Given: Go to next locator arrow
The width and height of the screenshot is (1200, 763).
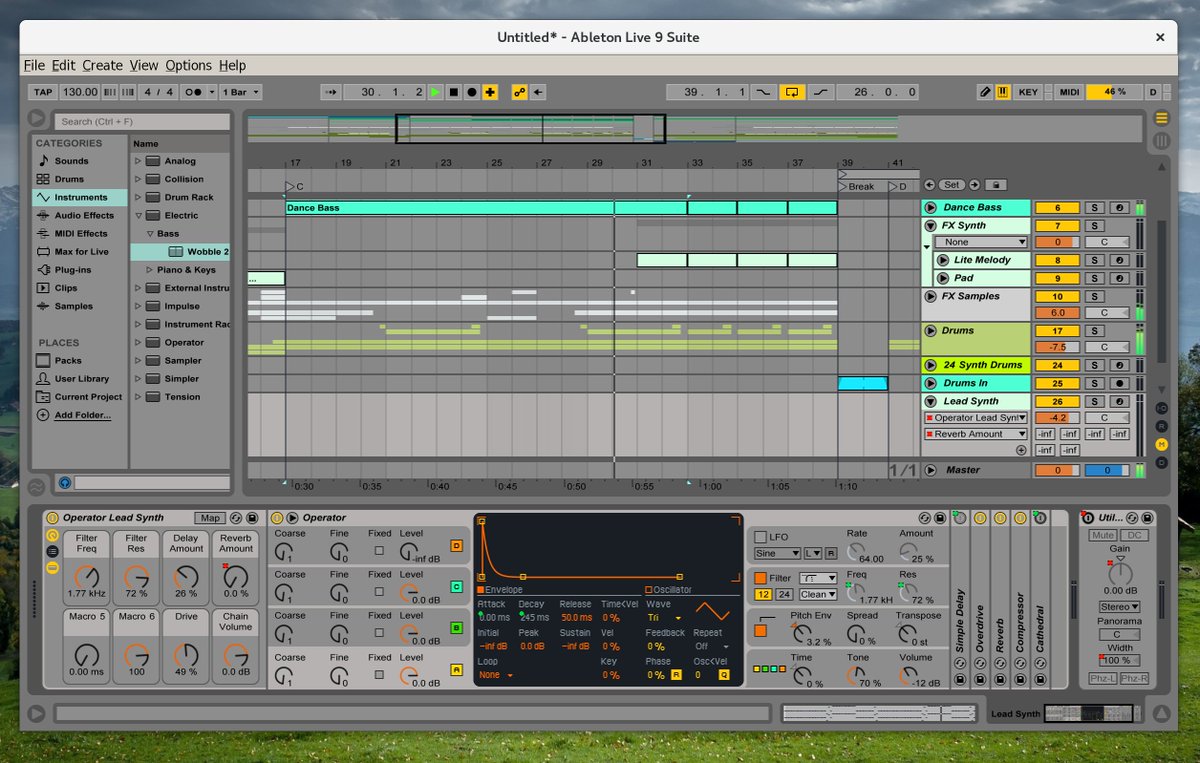Looking at the screenshot, I should (973, 185).
